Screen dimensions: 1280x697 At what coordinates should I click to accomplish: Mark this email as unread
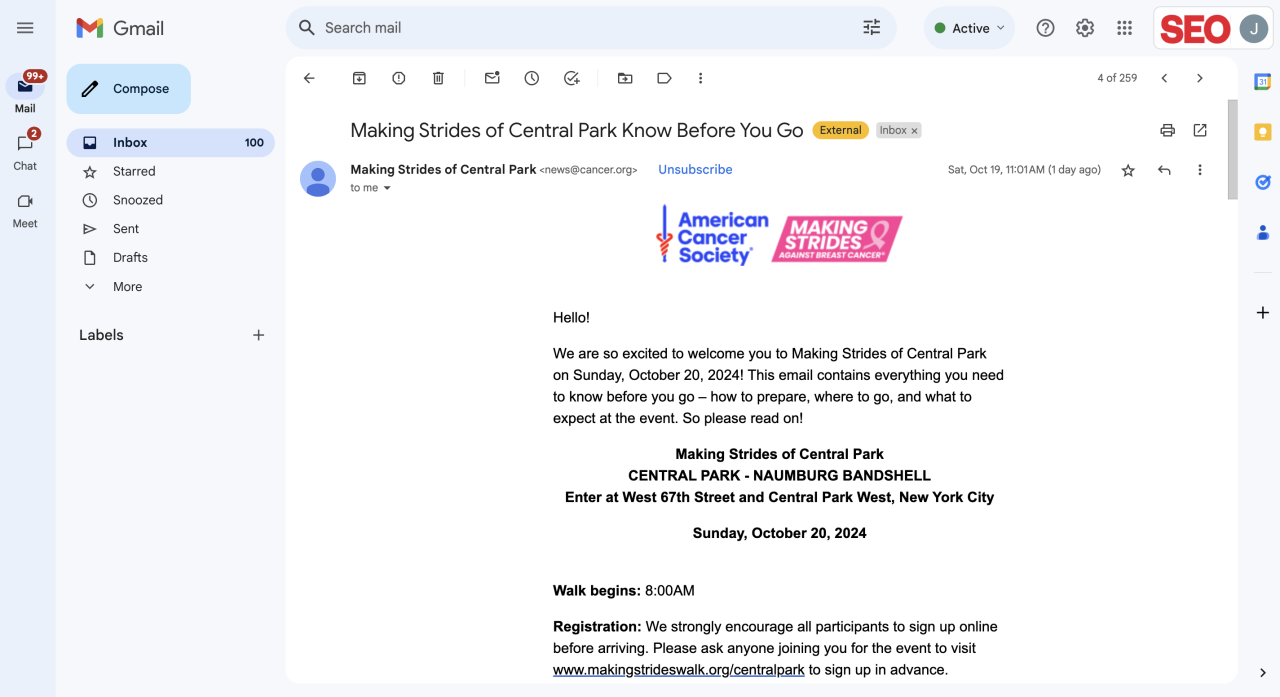(x=492, y=78)
